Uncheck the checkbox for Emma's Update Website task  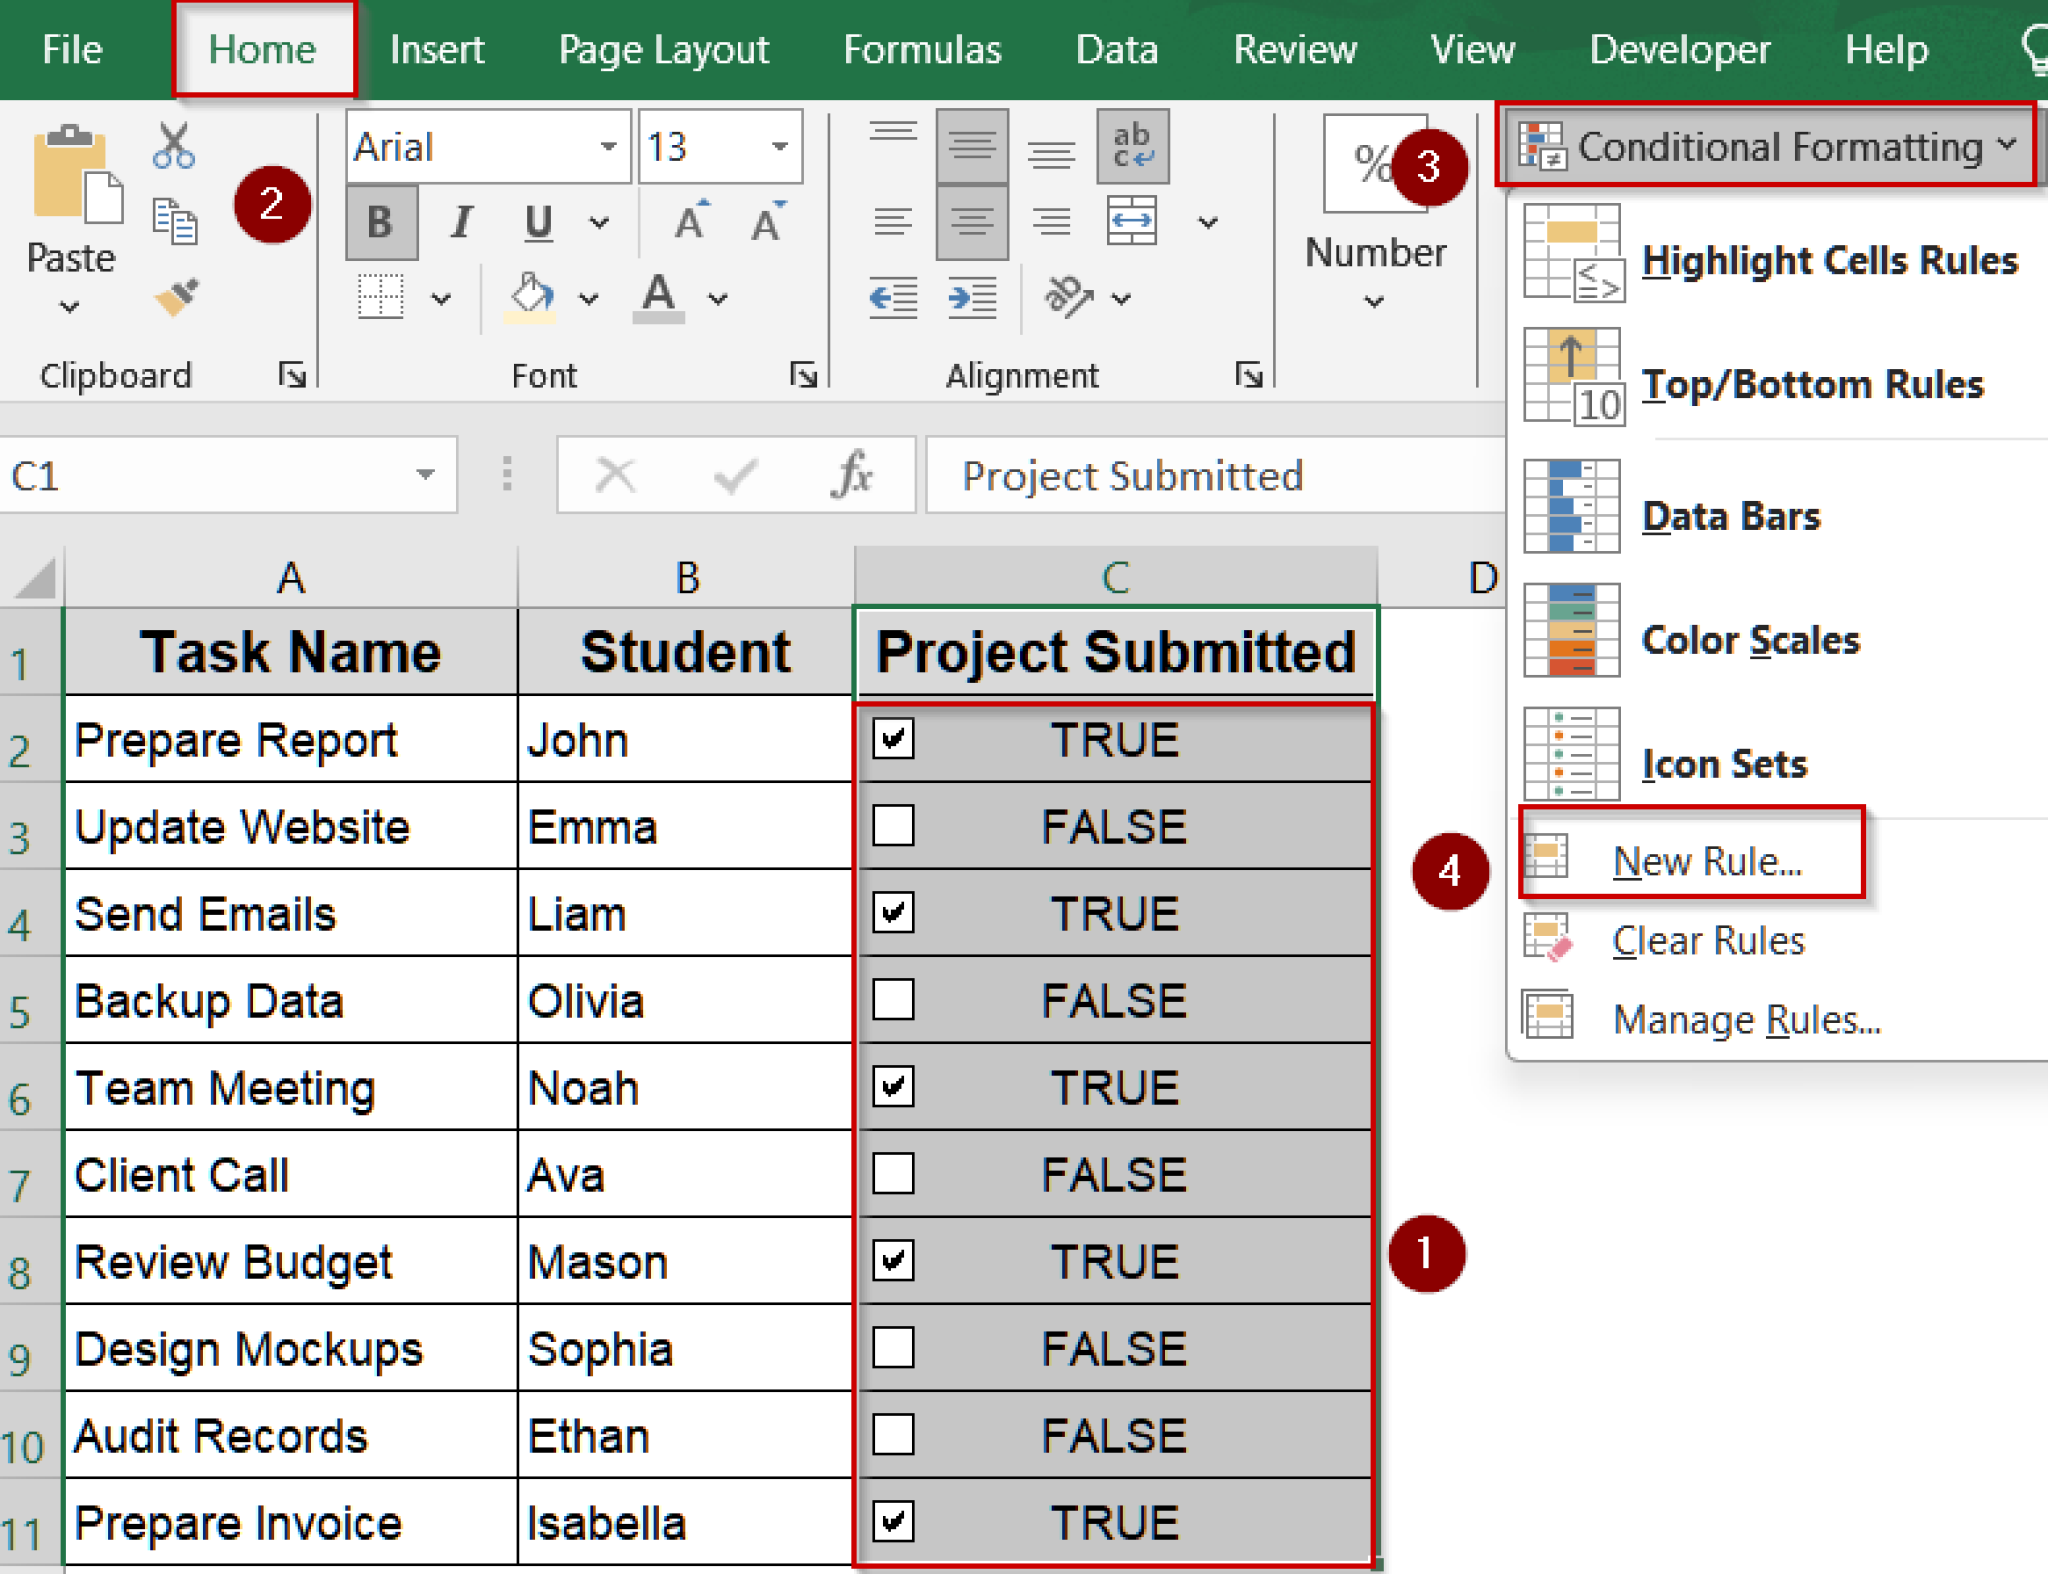tap(895, 826)
